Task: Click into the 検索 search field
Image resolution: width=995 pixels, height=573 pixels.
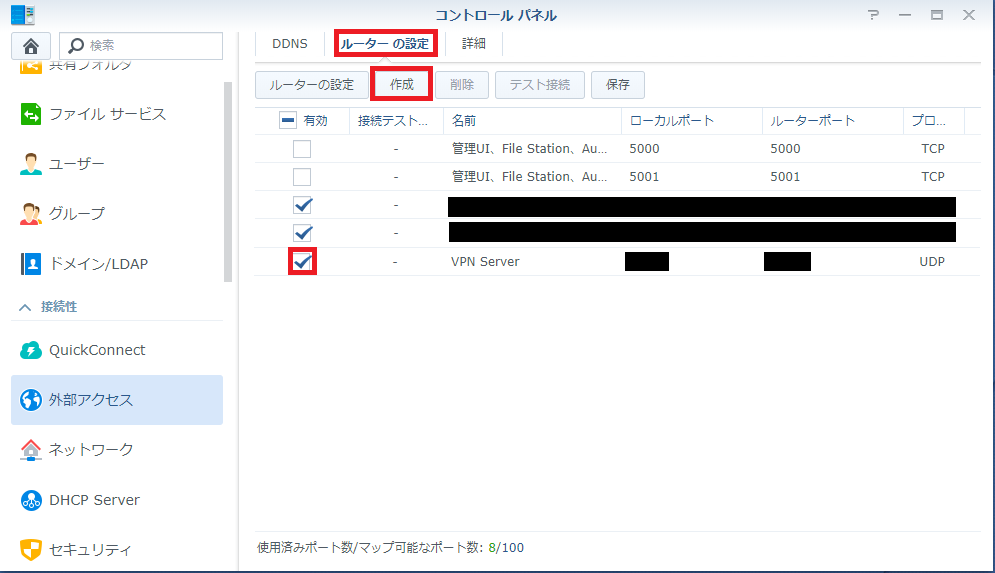Action: pyautogui.click(x=141, y=46)
